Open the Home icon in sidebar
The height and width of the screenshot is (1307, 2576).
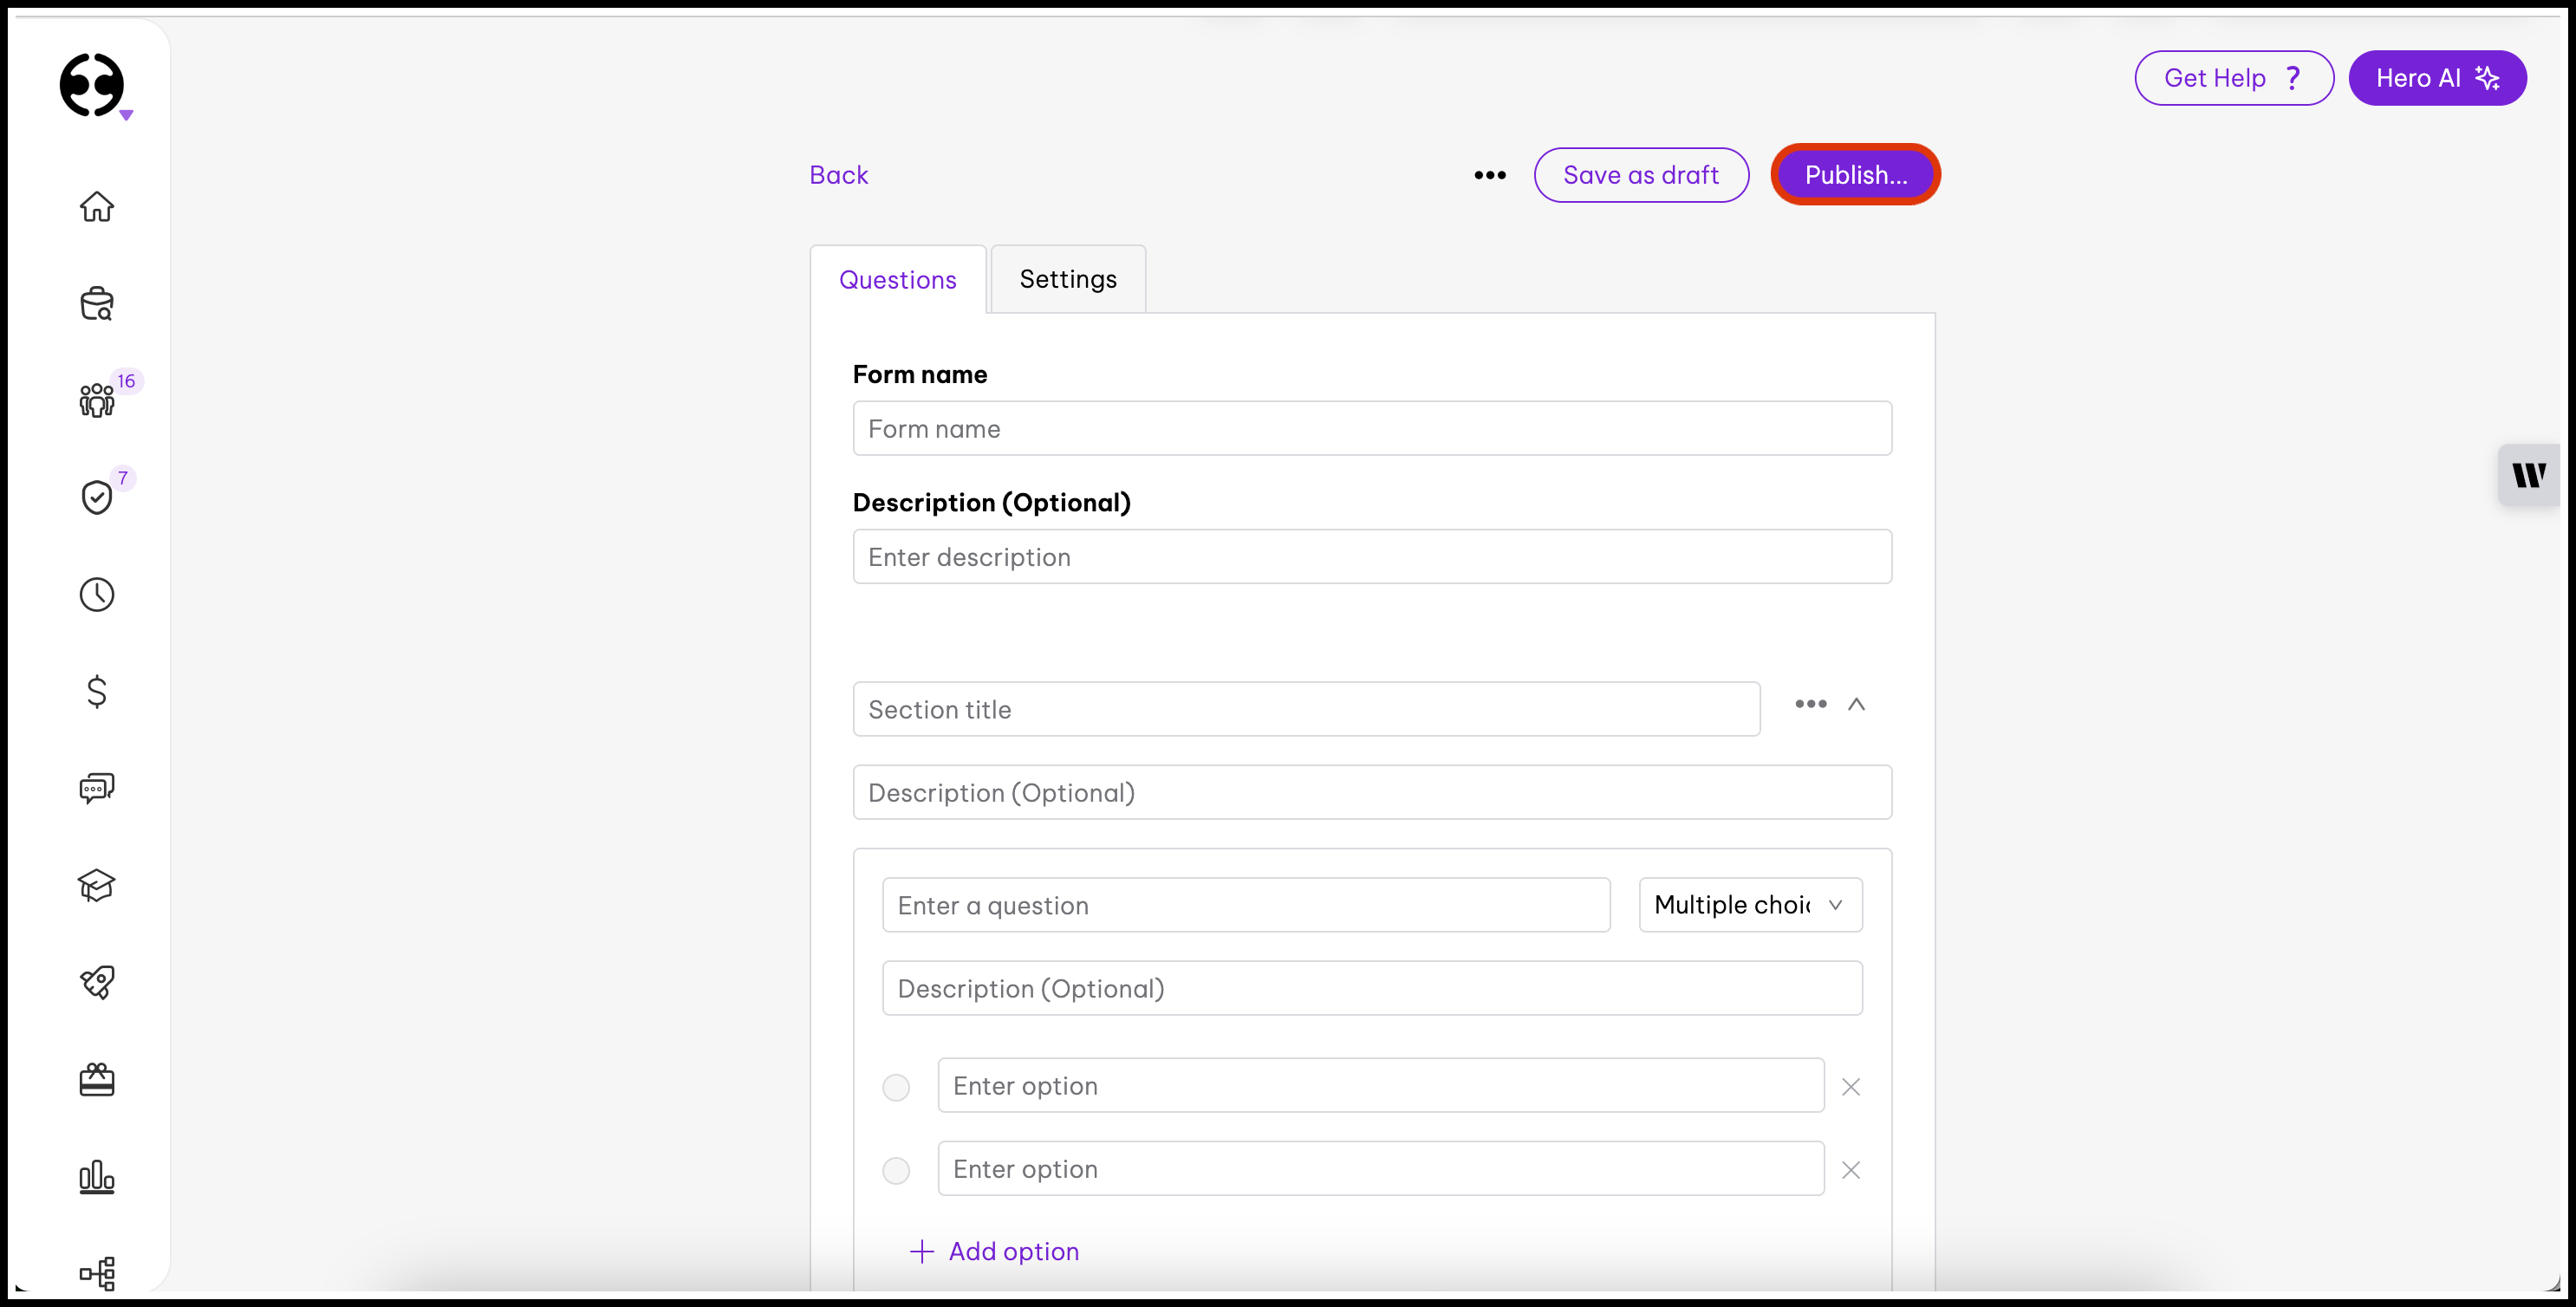tap(97, 207)
